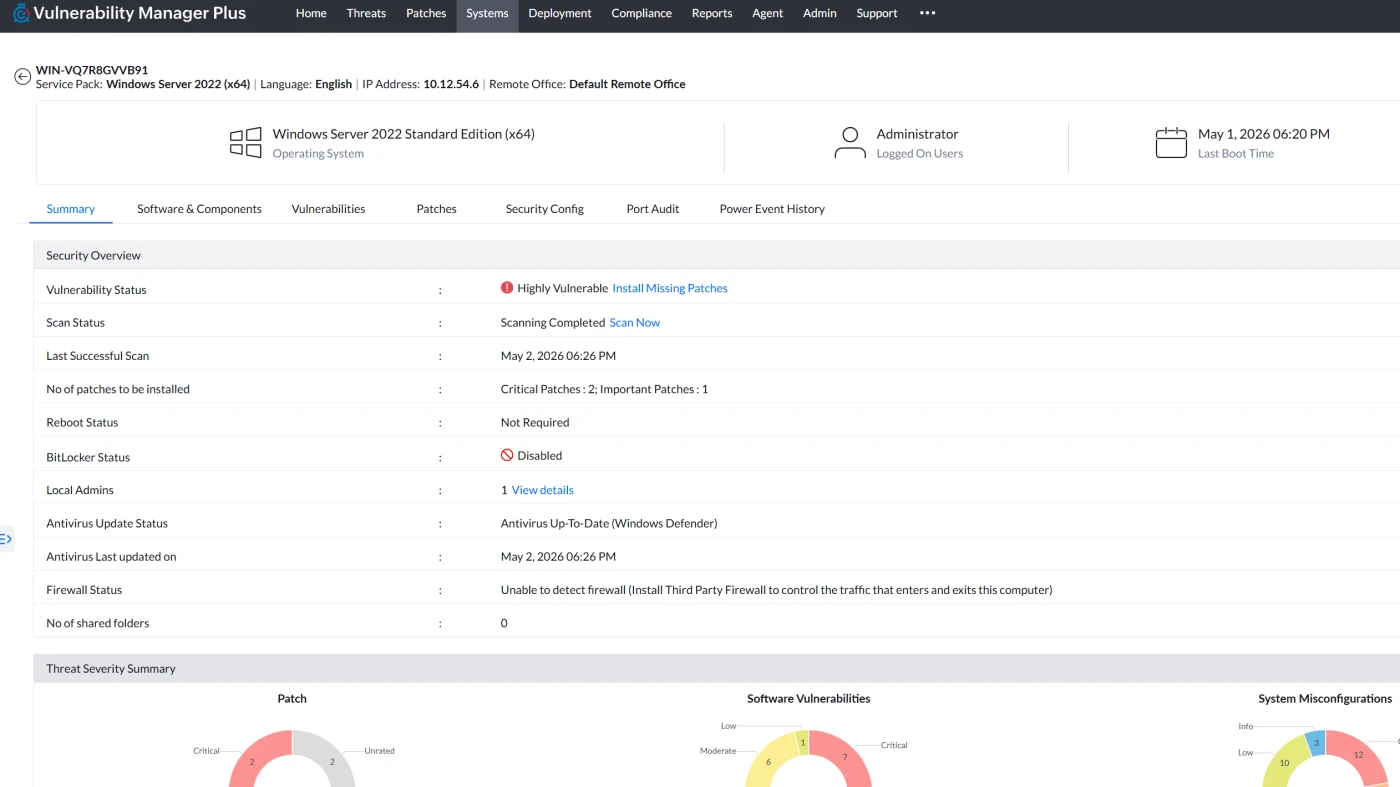Click the Info blue segment of System Misconfigurations chart

tap(1316, 743)
